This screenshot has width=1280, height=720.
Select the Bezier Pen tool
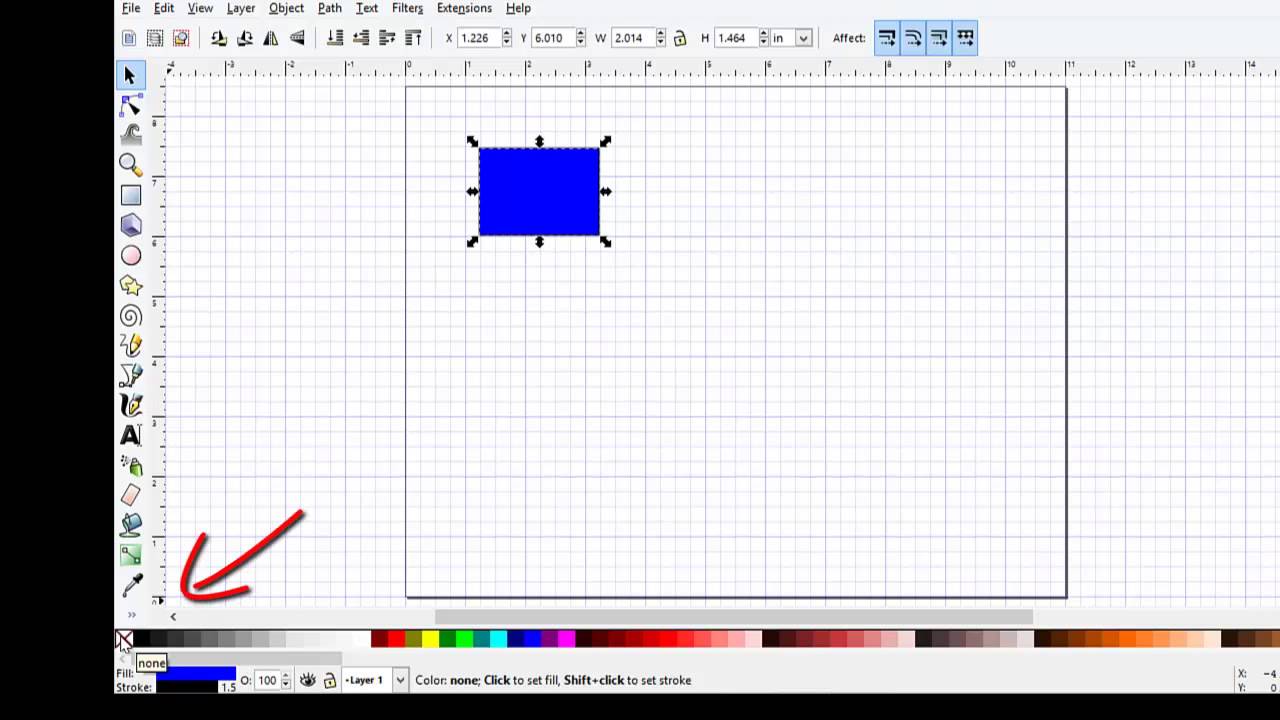point(130,376)
